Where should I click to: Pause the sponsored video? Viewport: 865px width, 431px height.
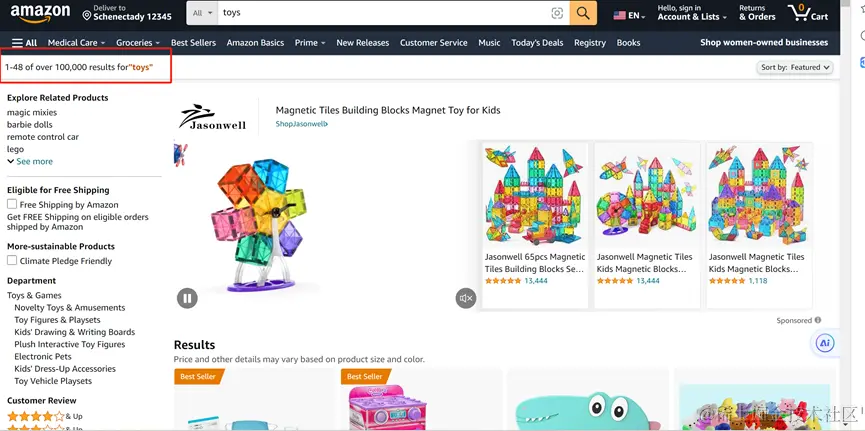(187, 297)
